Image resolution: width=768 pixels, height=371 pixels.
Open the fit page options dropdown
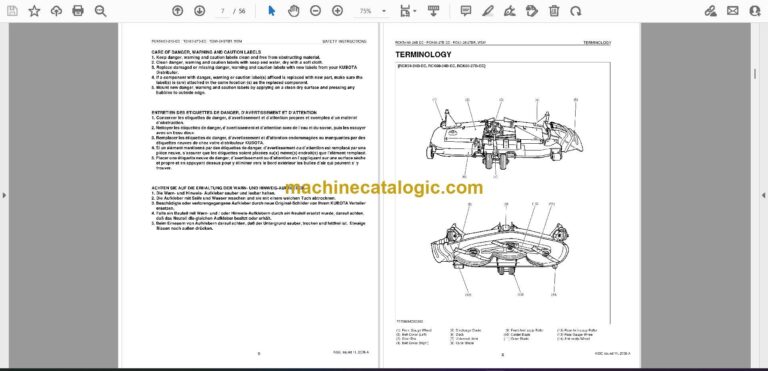(408, 11)
